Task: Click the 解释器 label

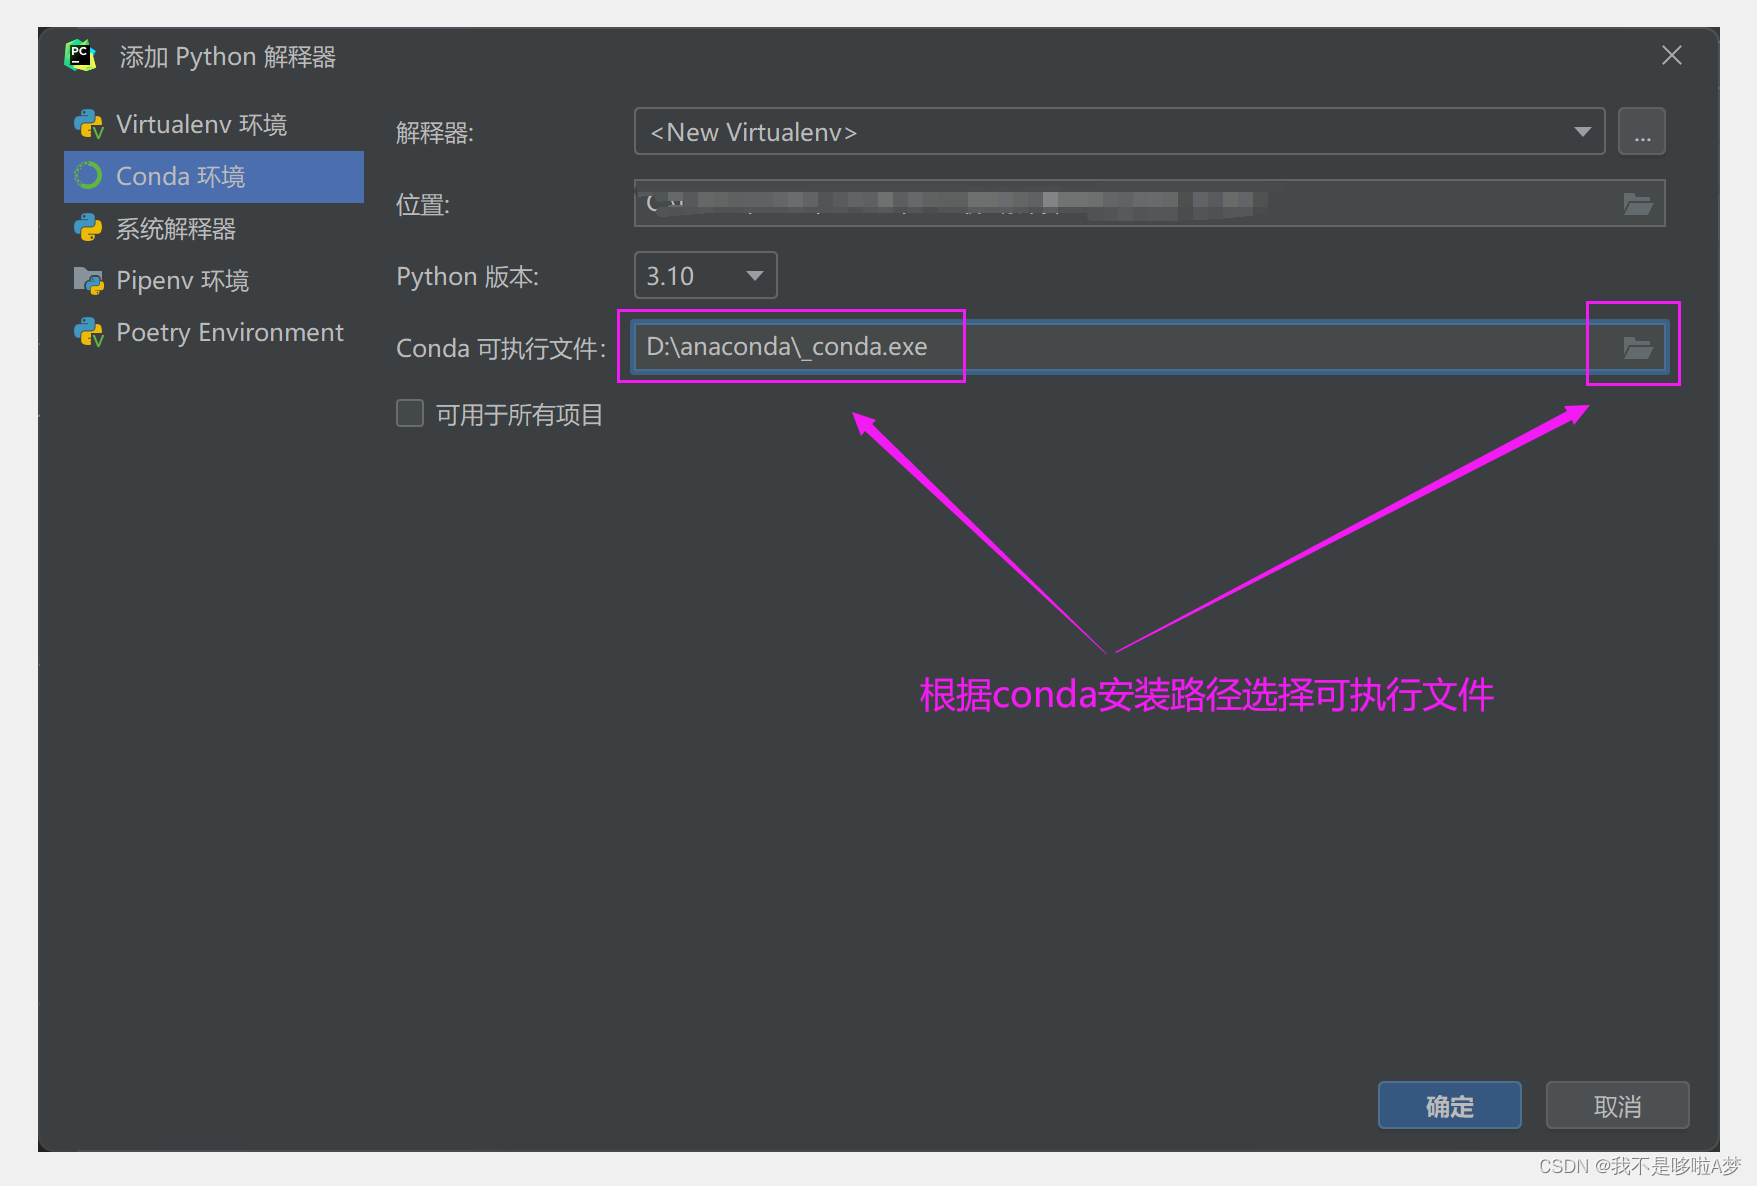Action: coord(434,132)
